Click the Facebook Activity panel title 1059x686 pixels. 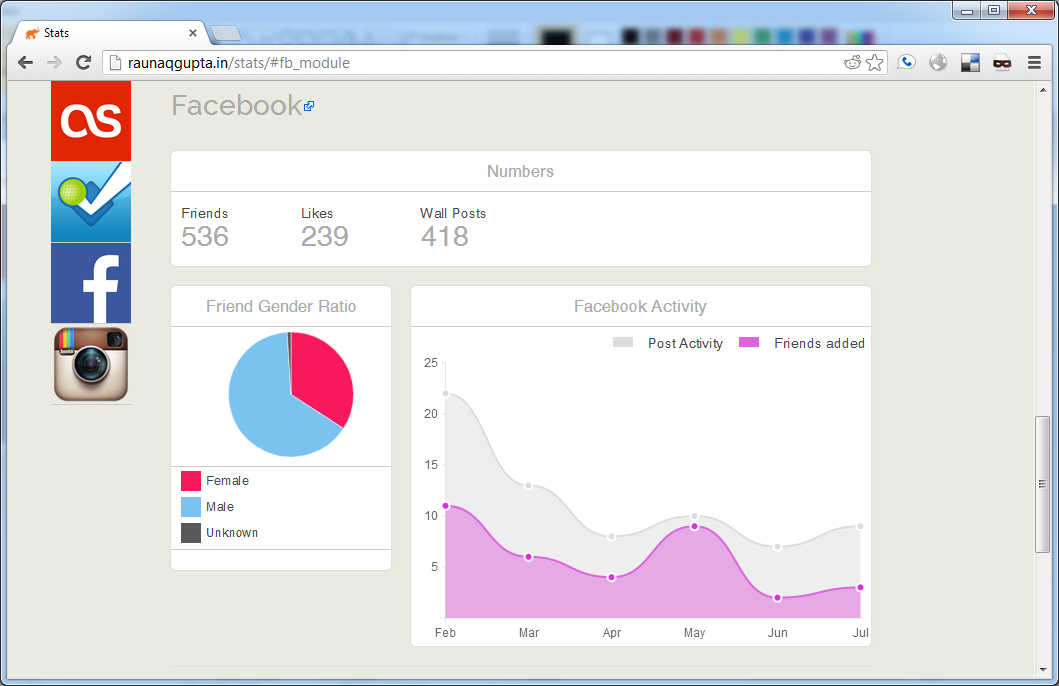640,307
